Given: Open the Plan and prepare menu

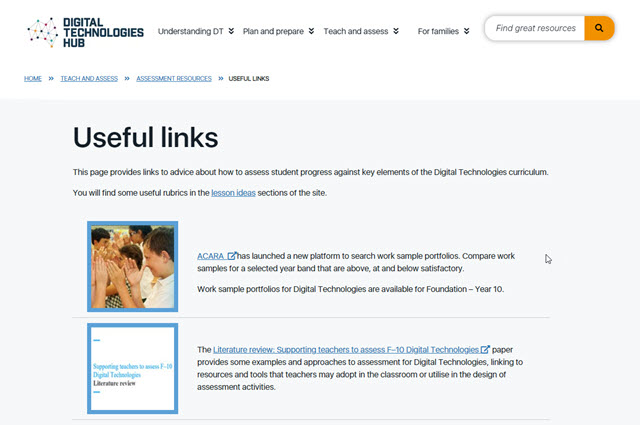Looking at the screenshot, I should pos(273,31).
